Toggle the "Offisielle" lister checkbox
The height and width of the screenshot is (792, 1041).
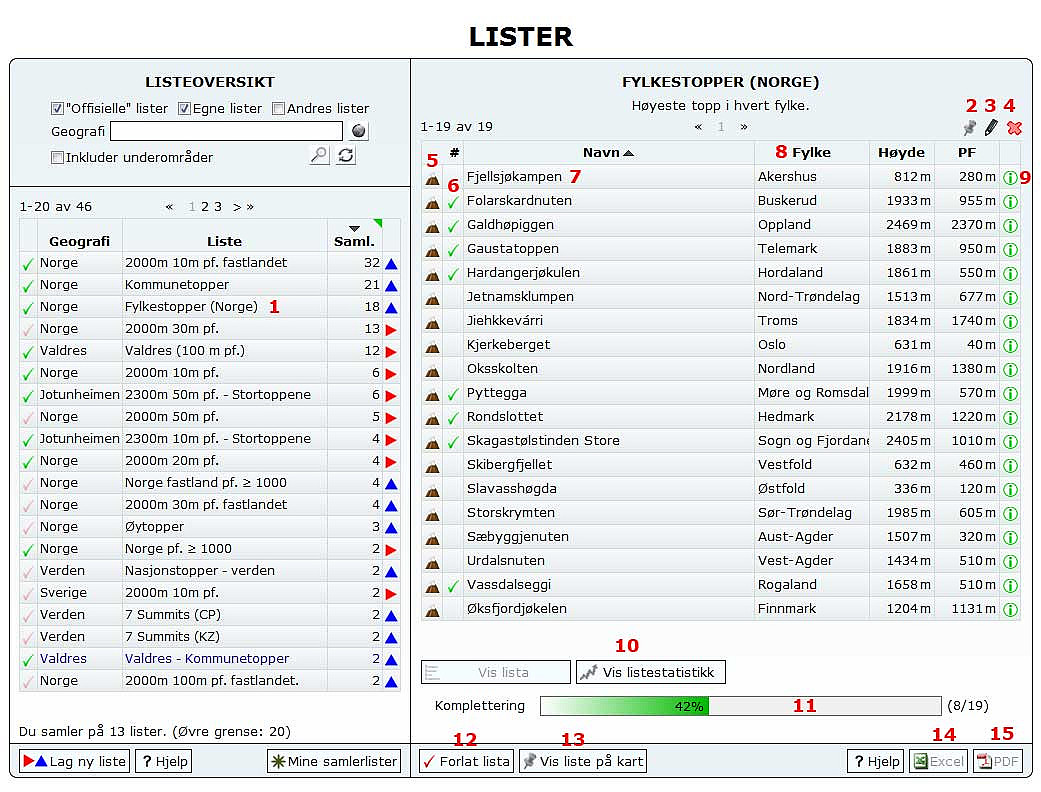[57, 108]
